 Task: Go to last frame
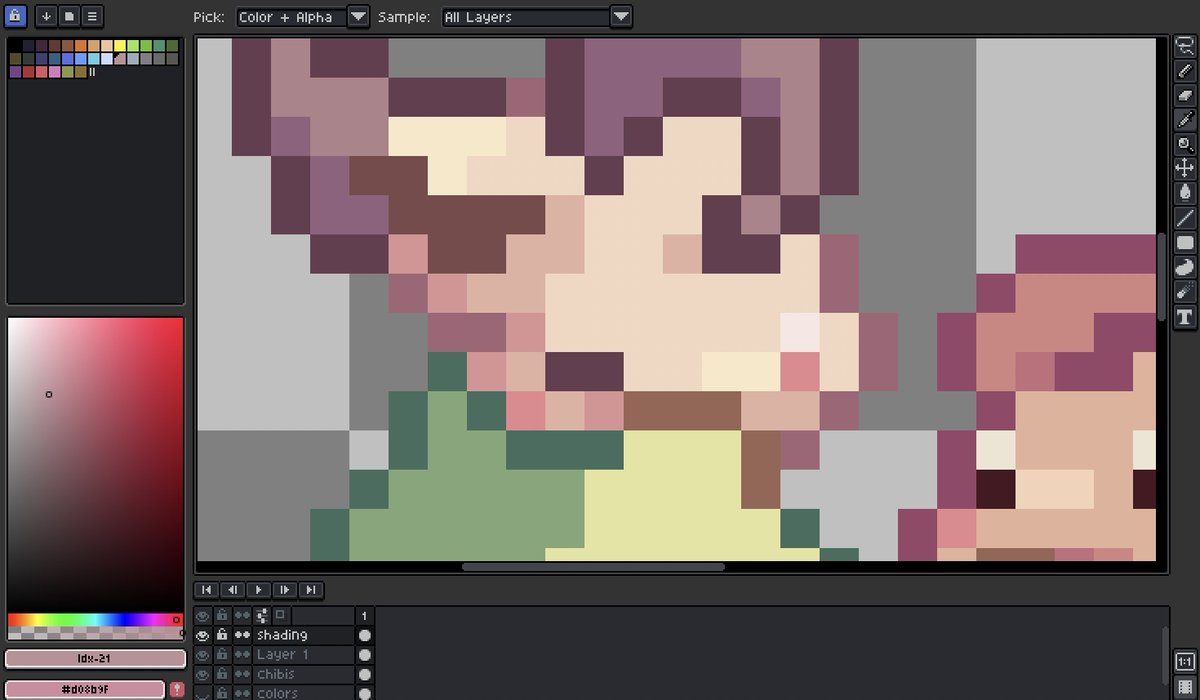[310, 590]
